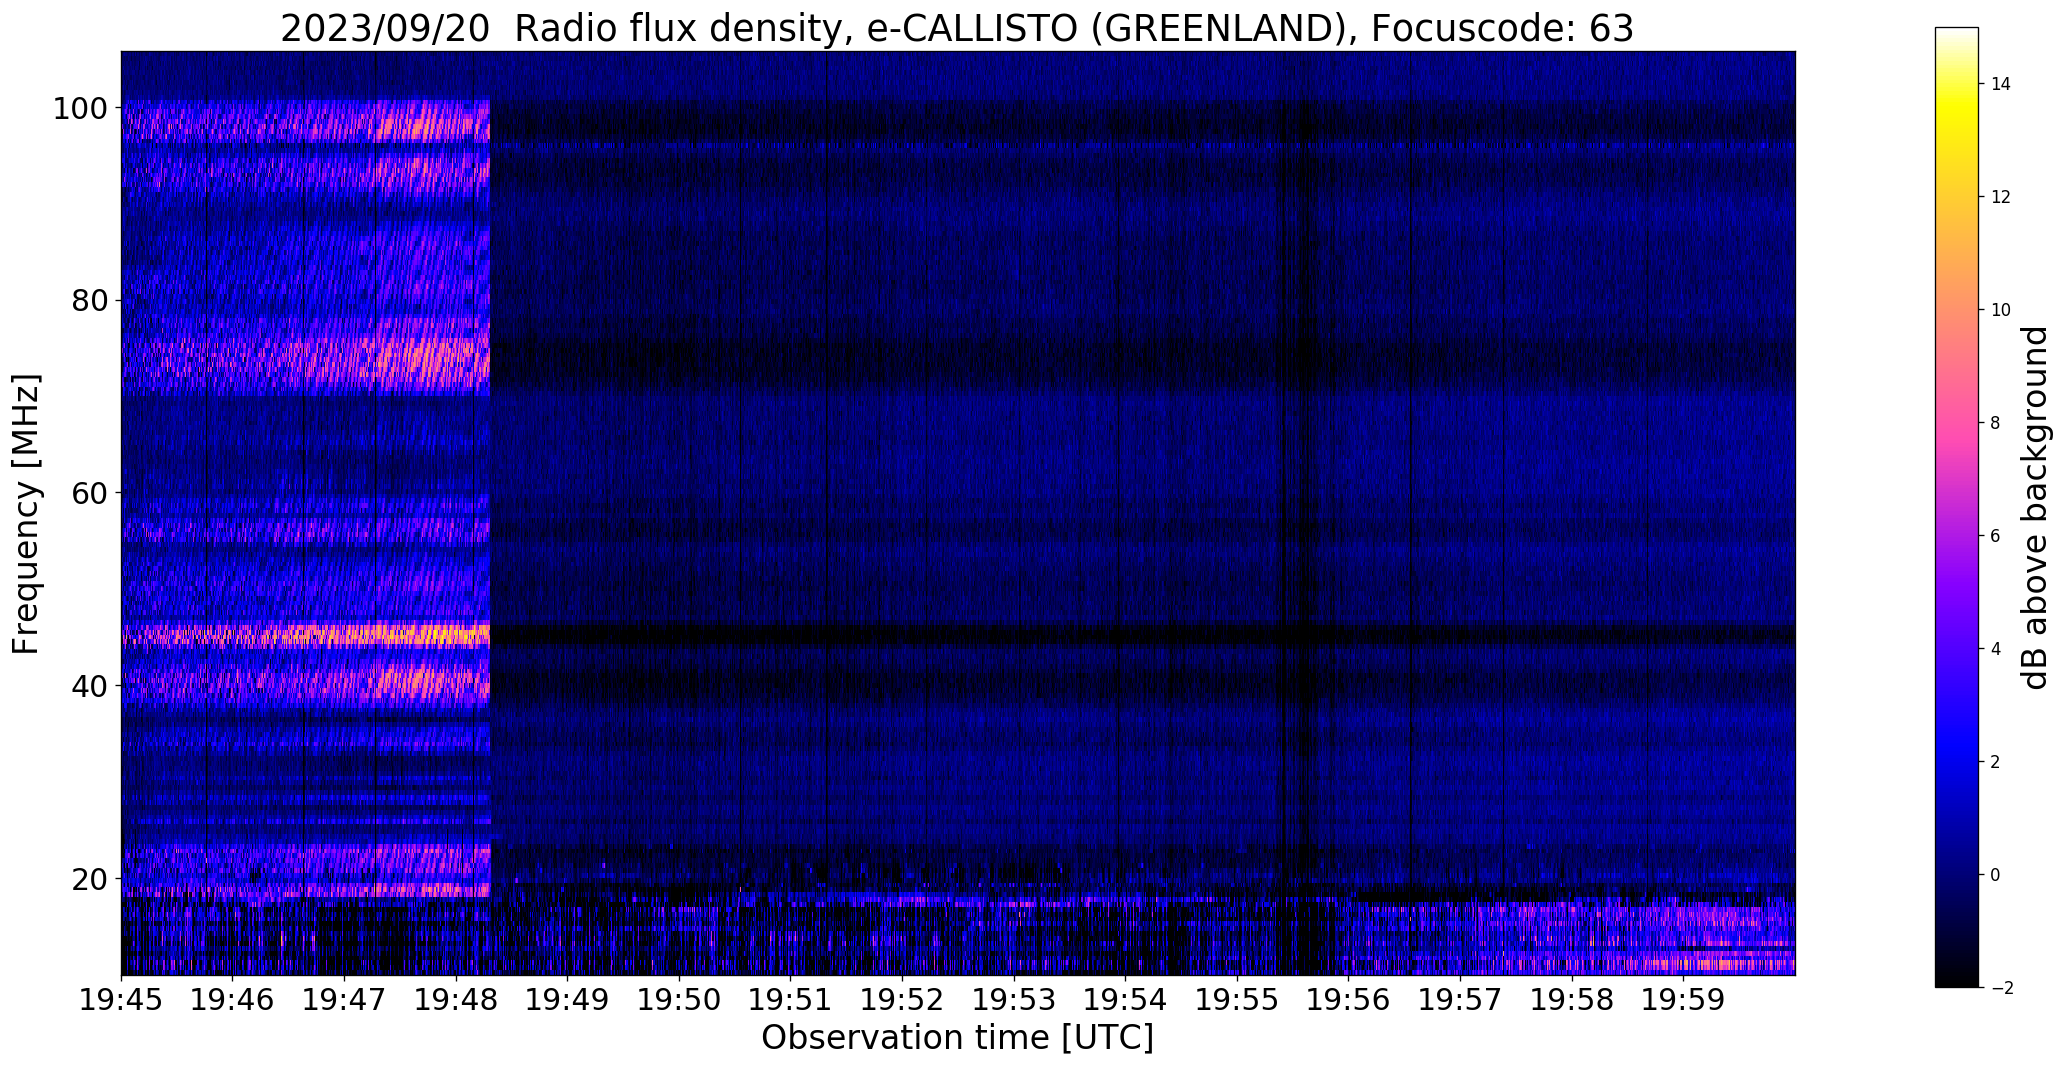Click the colorbar tick label 6

click(1996, 536)
